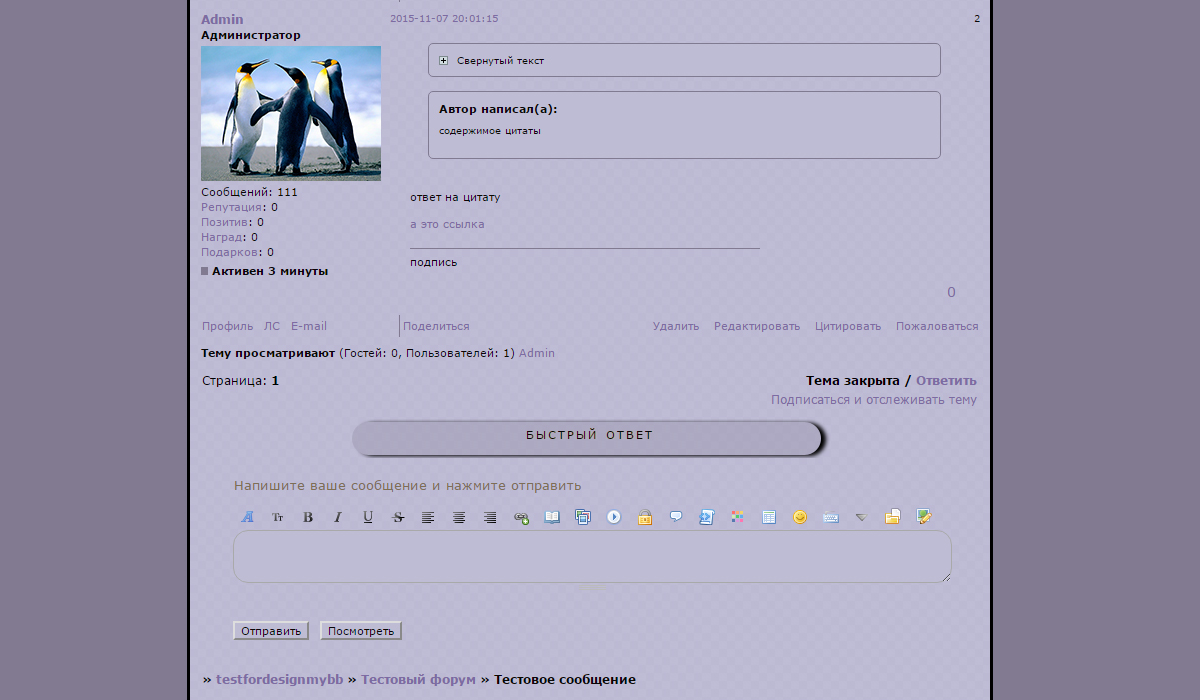
Task: Expand the collapsed text spoiler
Action: (443, 61)
